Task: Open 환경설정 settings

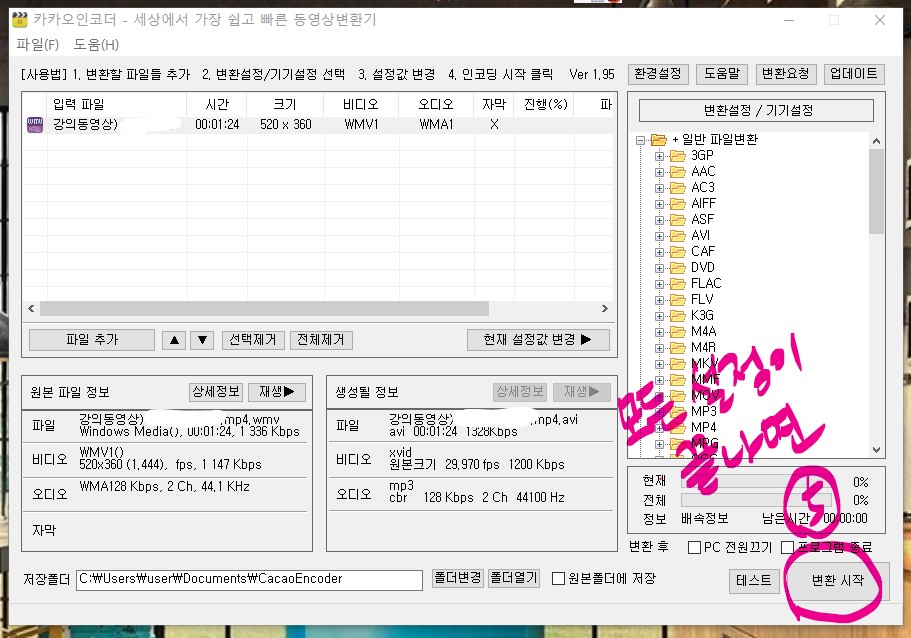Action: [658, 74]
